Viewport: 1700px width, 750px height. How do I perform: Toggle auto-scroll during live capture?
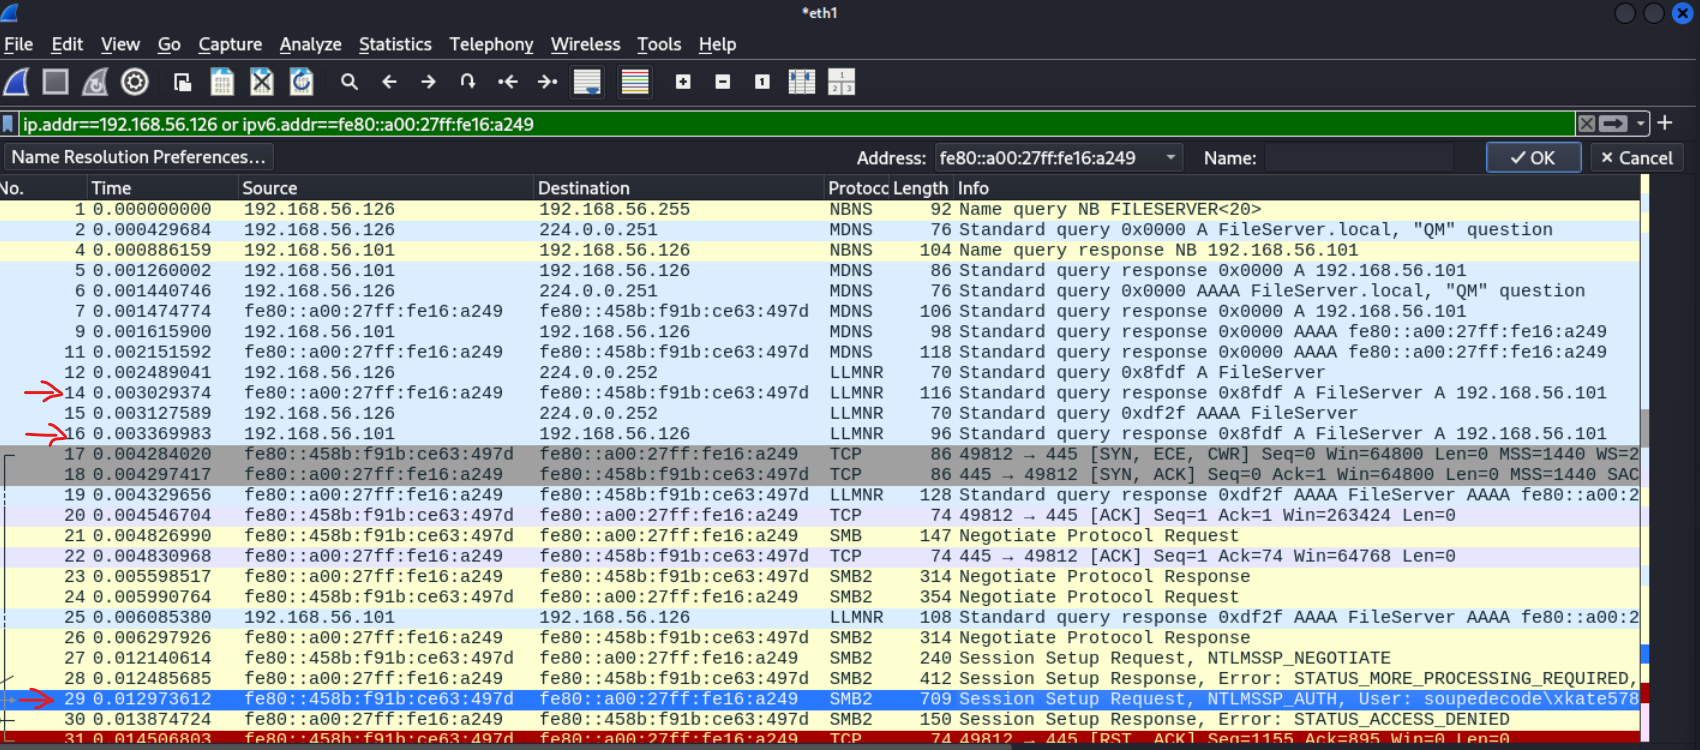587,82
